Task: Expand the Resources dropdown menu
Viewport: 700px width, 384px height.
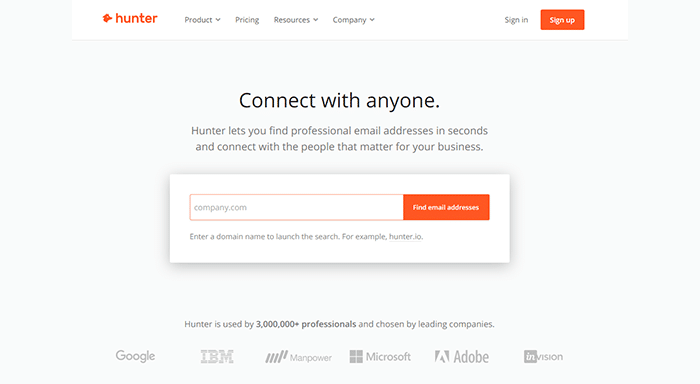Action: click(296, 20)
